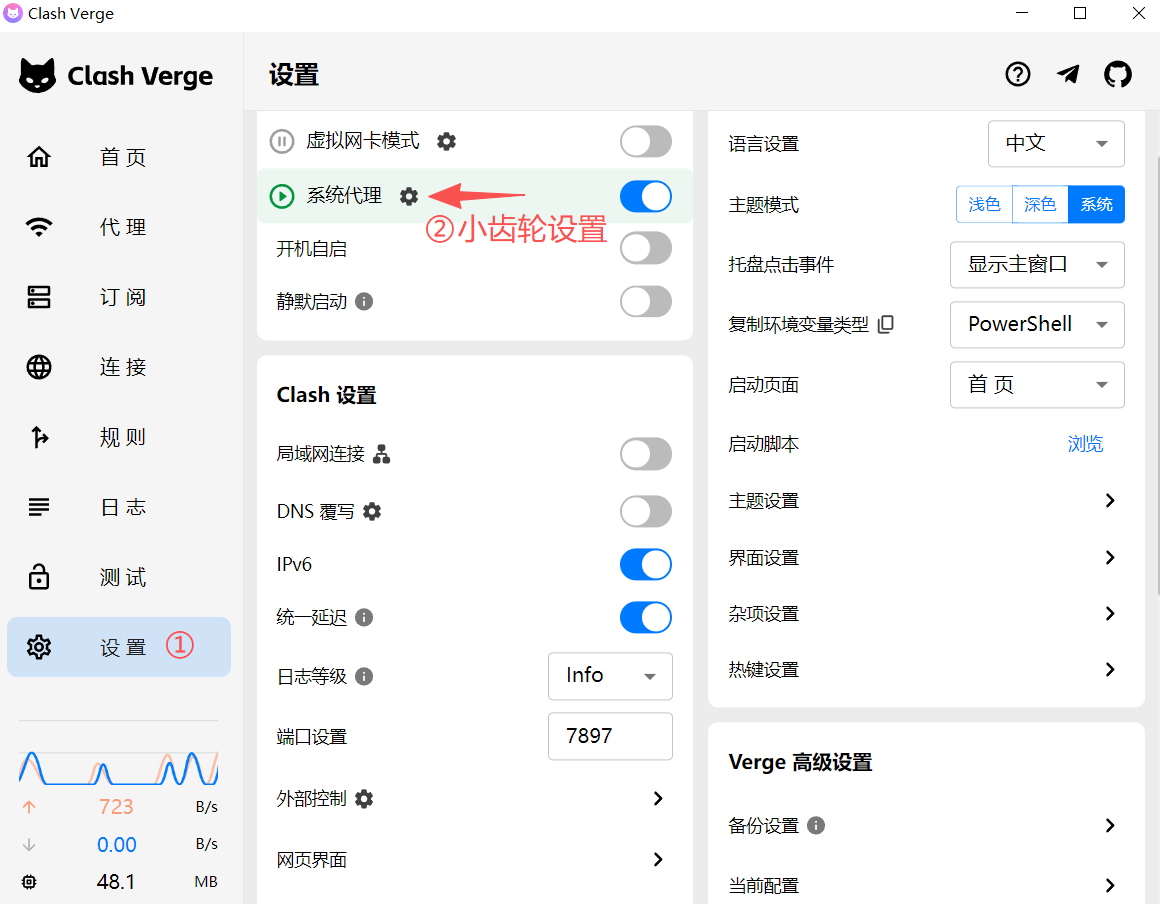Open the 托盘点击事件 dropdown

1037,265
